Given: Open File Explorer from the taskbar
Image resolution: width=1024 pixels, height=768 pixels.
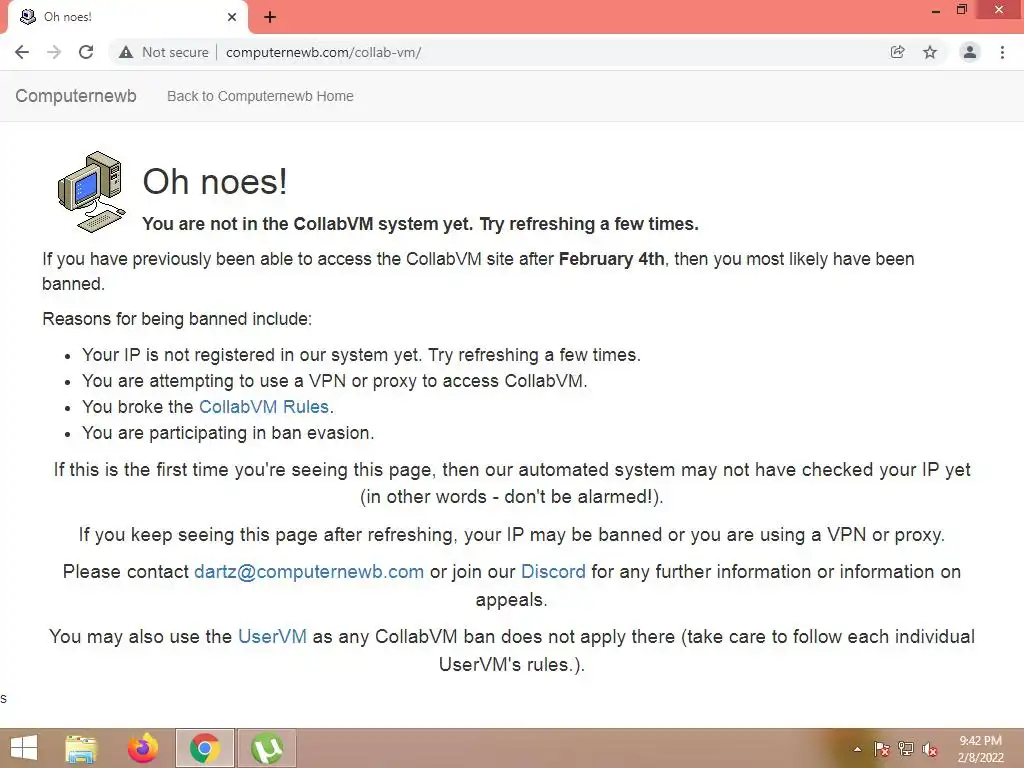Looking at the screenshot, I should pos(81,748).
